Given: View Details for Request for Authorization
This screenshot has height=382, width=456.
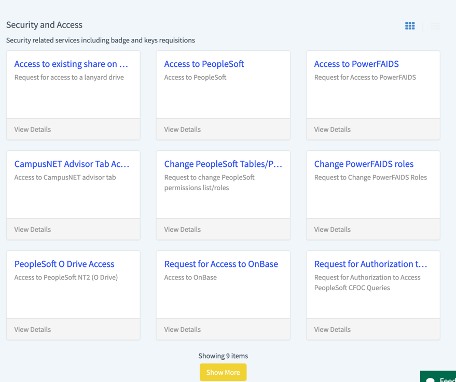Looking at the screenshot, I should [x=332, y=329].
